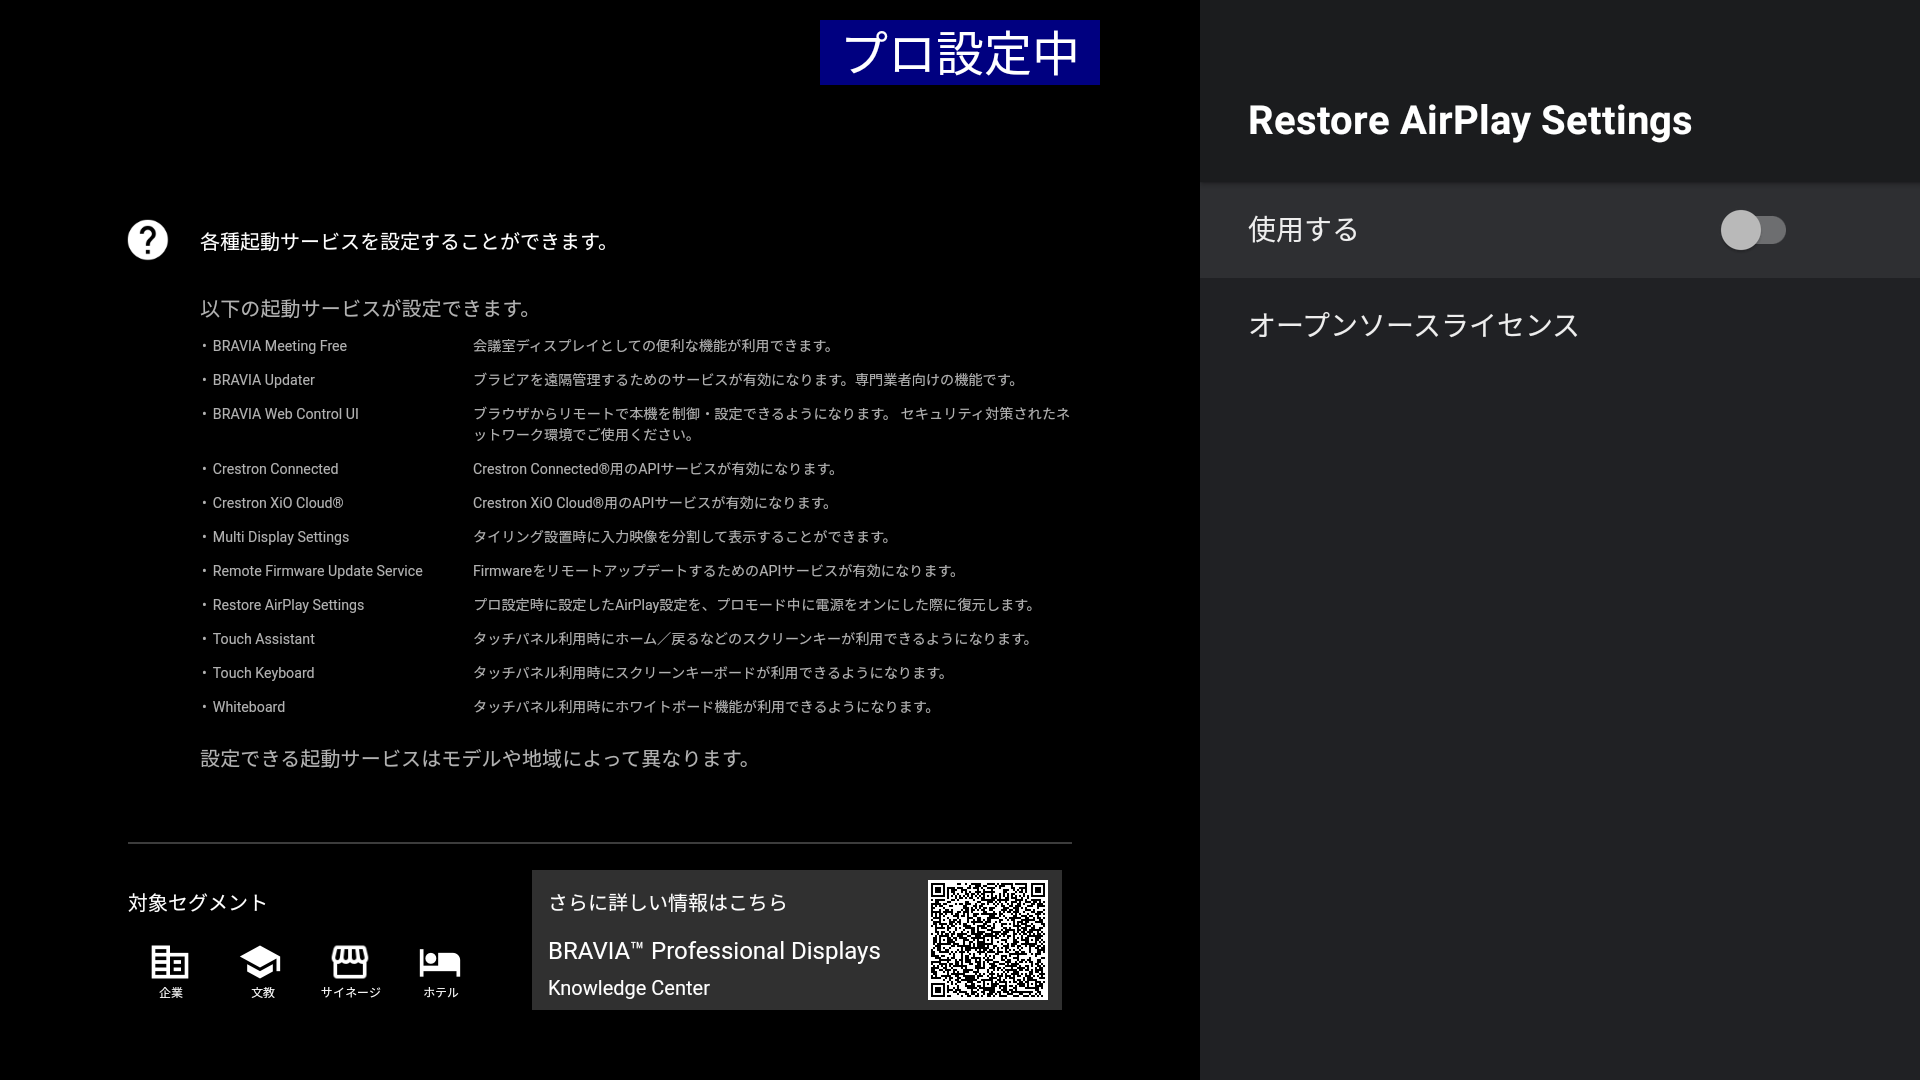Image resolution: width=1920 pixels, height=1080 pixels.
Task: Click the hotel bed icon
Action: pos(440,962)
